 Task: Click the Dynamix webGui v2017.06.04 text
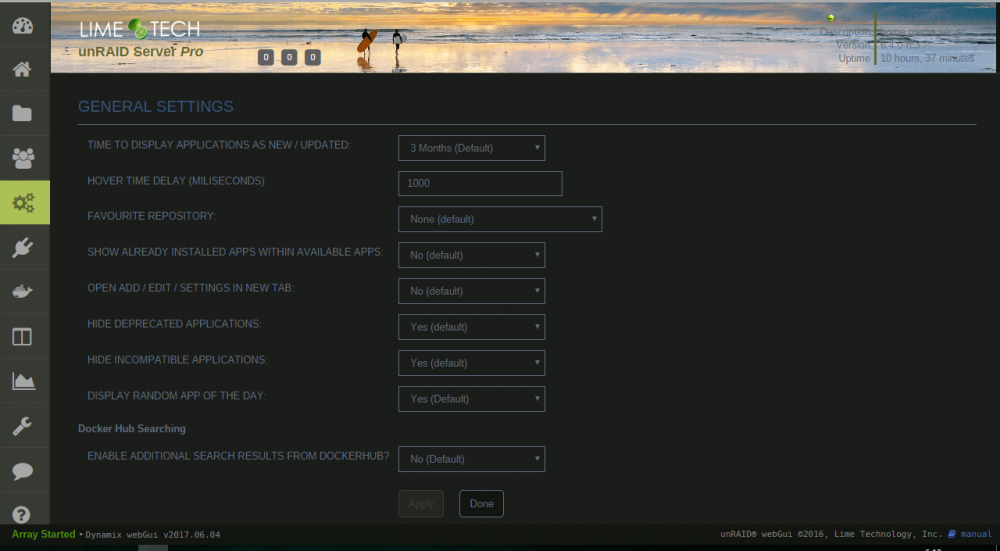click(x=153, y=534)
